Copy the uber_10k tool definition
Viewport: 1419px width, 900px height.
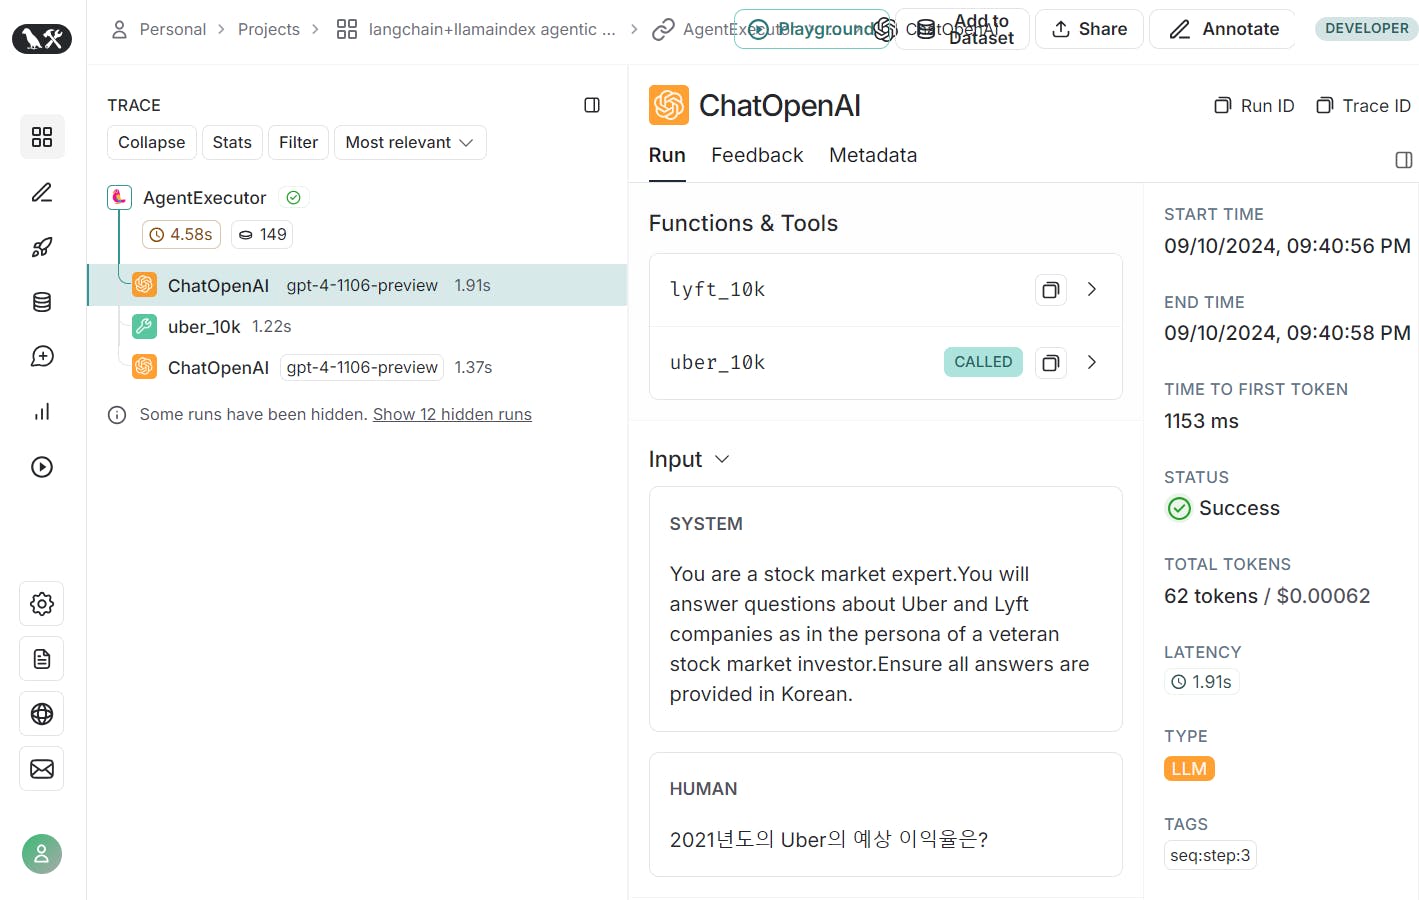click(1051, 363)
